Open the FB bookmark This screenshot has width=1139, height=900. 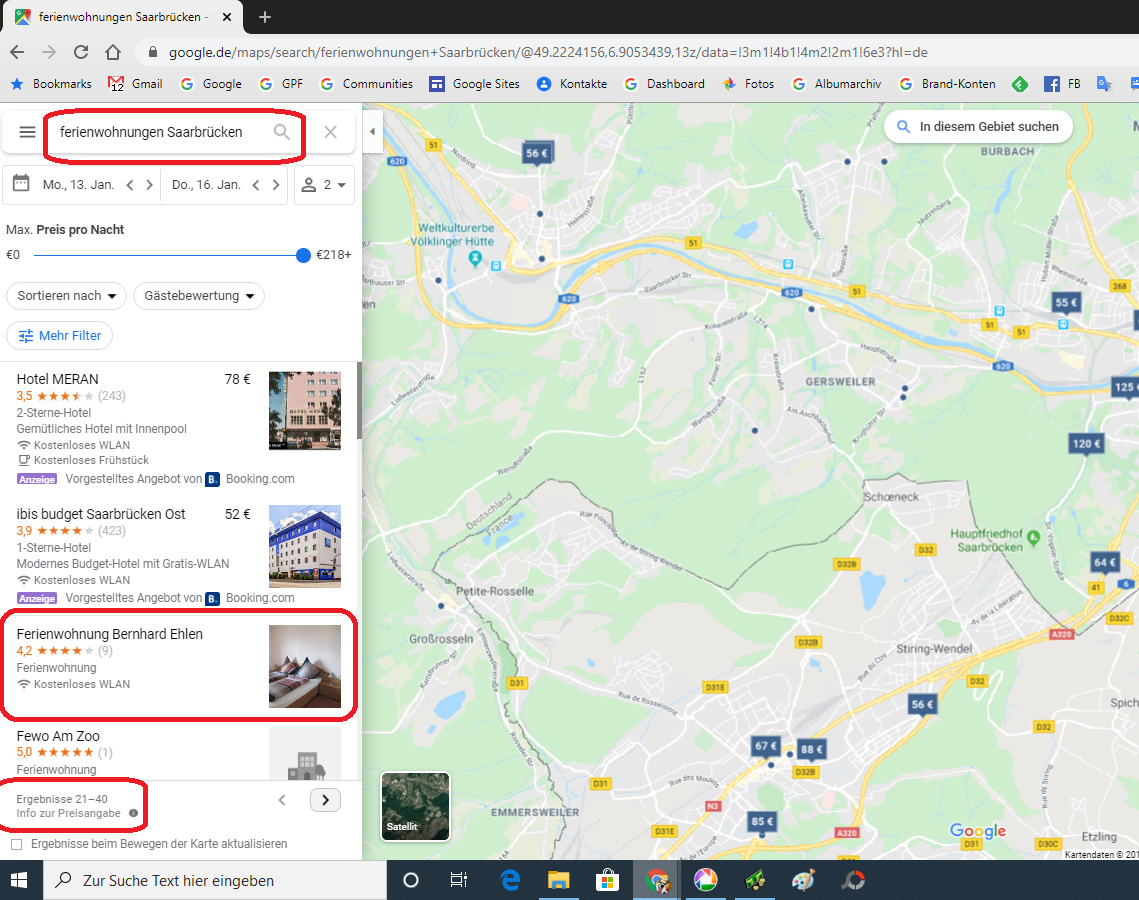(x=1062, y=84)
